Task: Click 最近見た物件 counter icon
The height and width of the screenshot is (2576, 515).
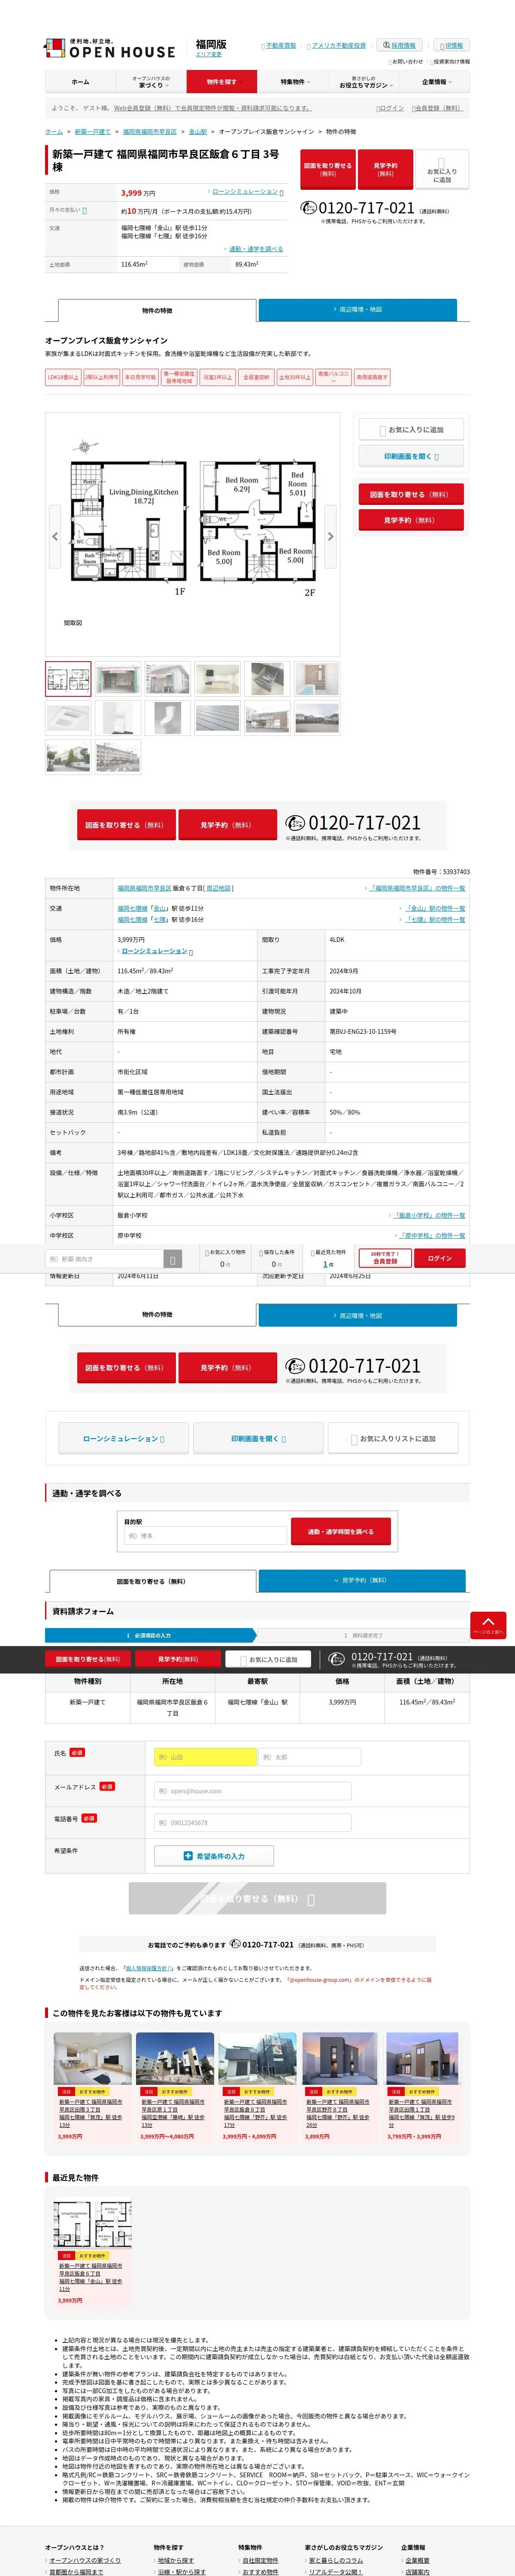Action: [329, 1258]
